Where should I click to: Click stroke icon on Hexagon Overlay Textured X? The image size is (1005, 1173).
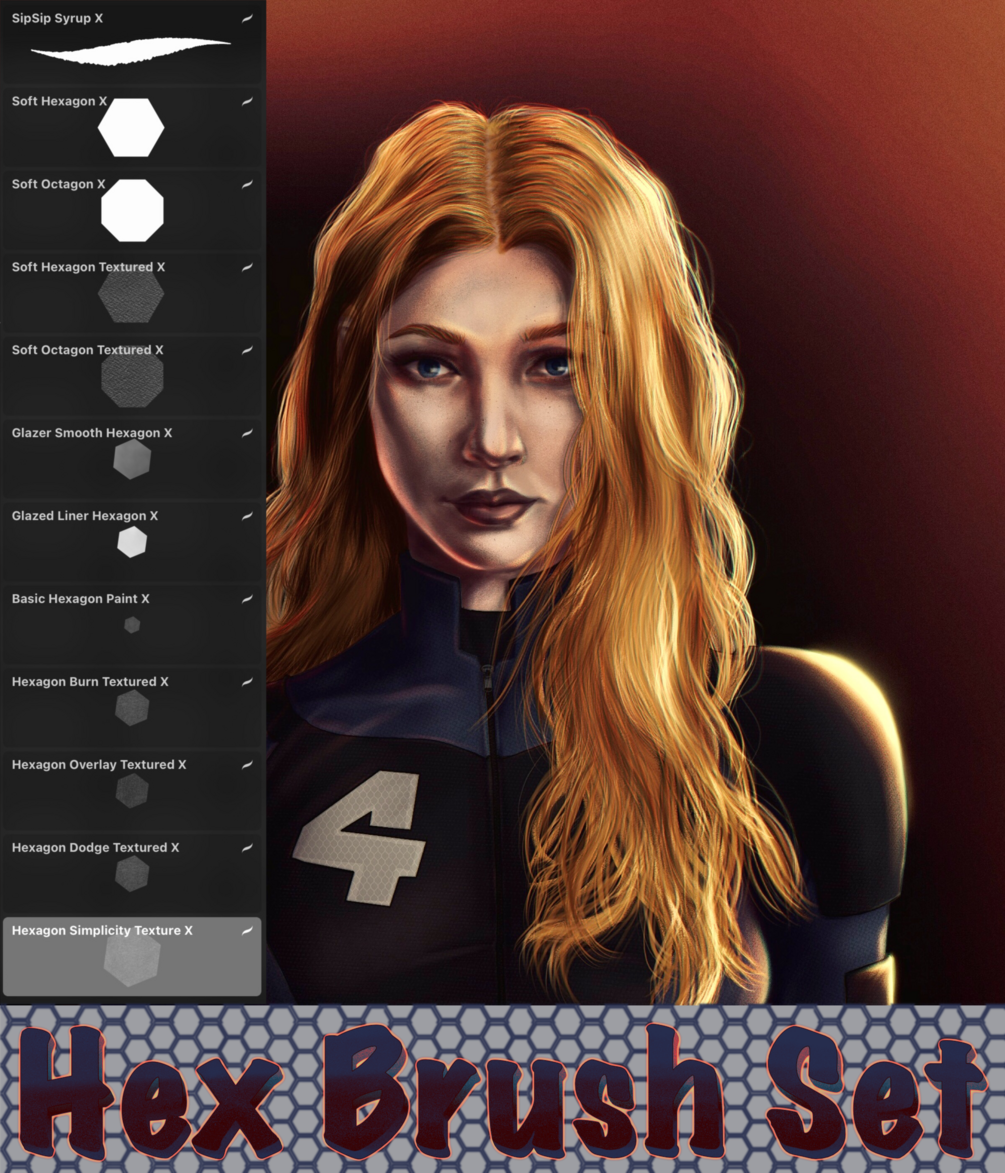(x=247, y=765)
